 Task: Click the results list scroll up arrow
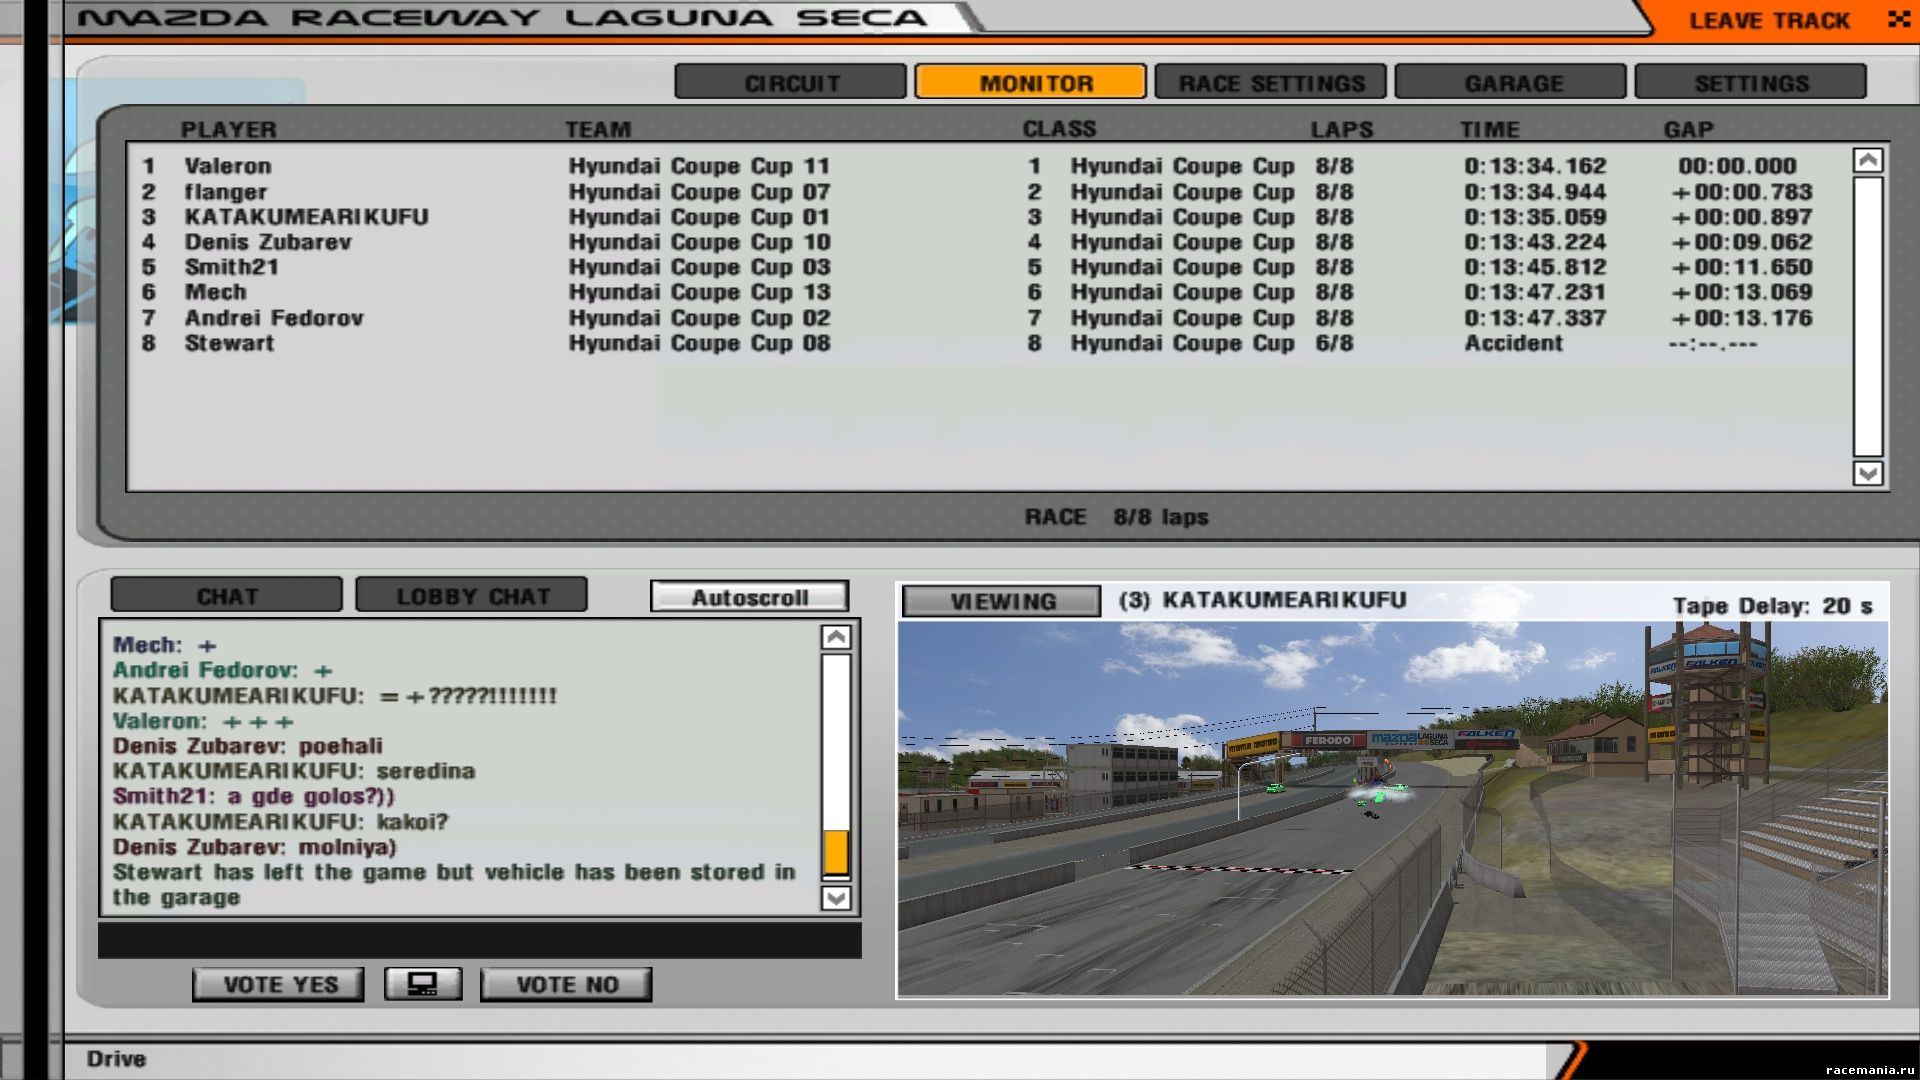click(1868, 160)
